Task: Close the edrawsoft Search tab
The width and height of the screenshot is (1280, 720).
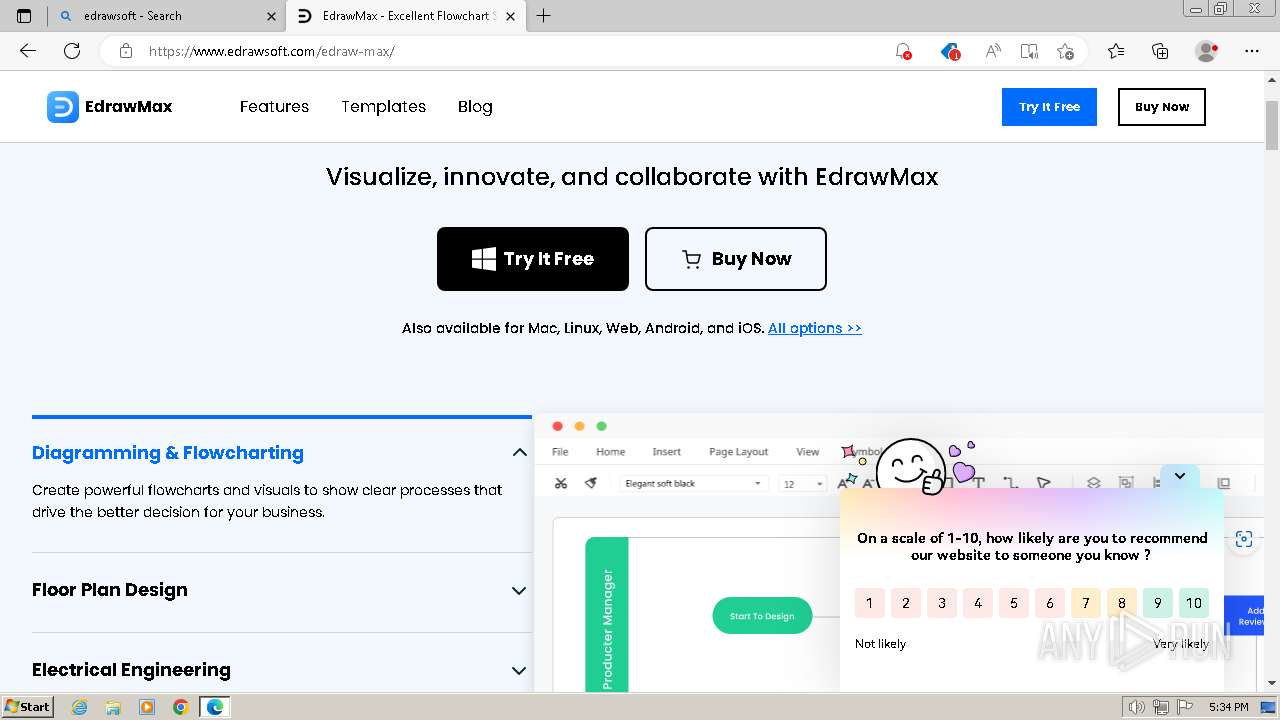Action: click(x=271, y=16)
